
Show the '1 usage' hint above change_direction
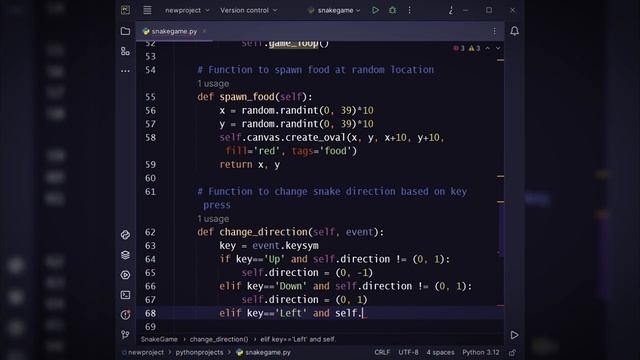(213, 219)
